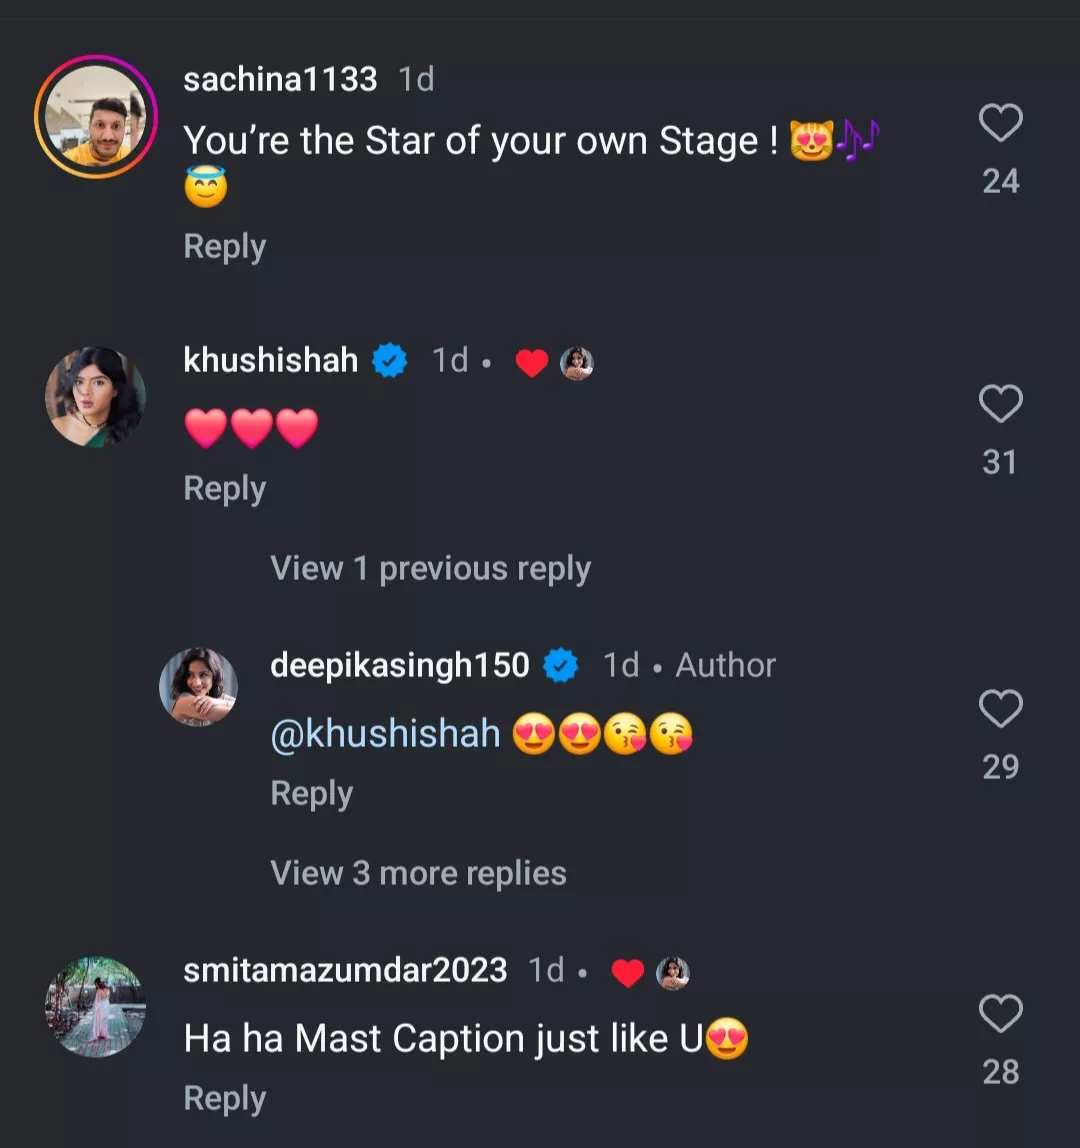Open the deepikasingh150 username link

[399, 665]
